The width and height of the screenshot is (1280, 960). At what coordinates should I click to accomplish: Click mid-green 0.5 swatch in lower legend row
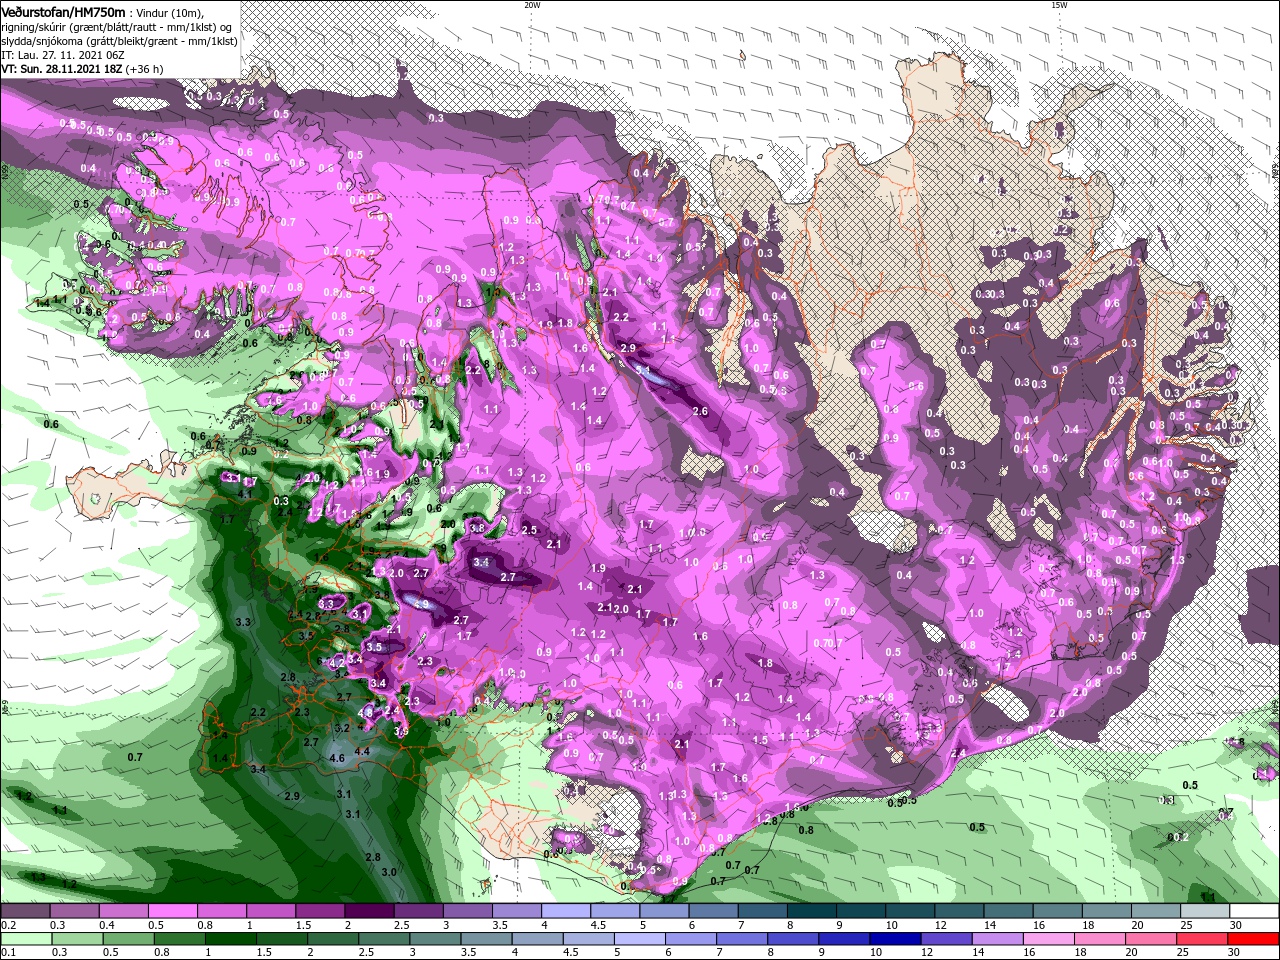pos(128,939)
